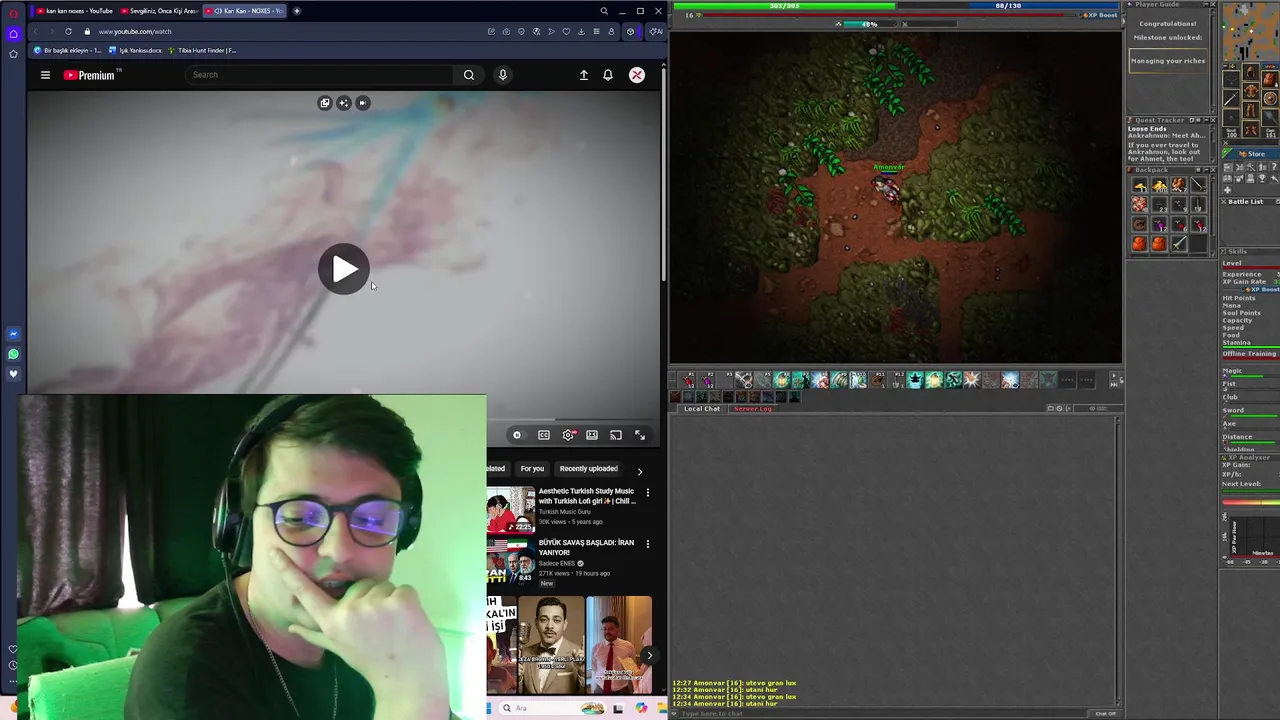
Task: Switch to the Local Chat tab in Tibia
Action: point(702,408)
